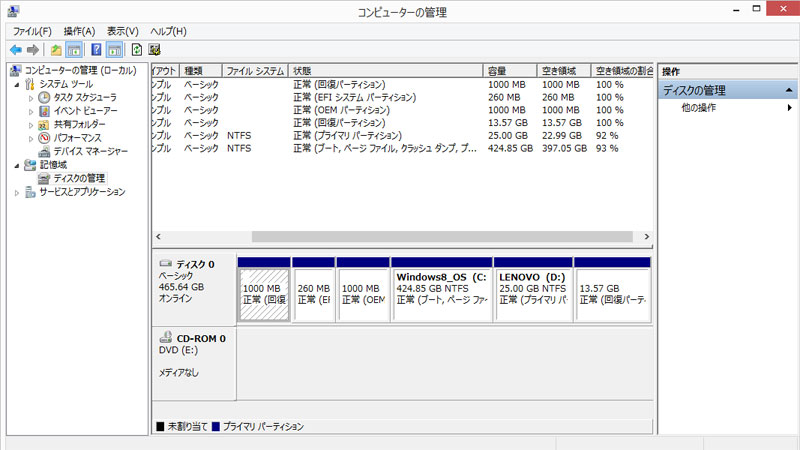Click the Back arrow toolbar icon
This screenshot has height=450, width=800.
tap(15, 49)
